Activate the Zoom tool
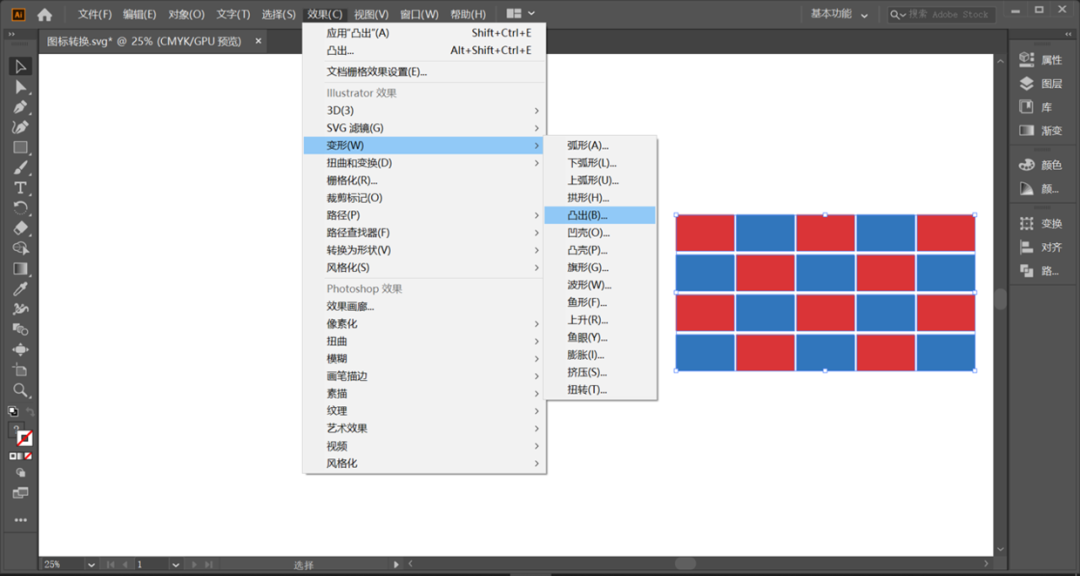Viewport: 1080px width, 576px height. coord(20,390)
